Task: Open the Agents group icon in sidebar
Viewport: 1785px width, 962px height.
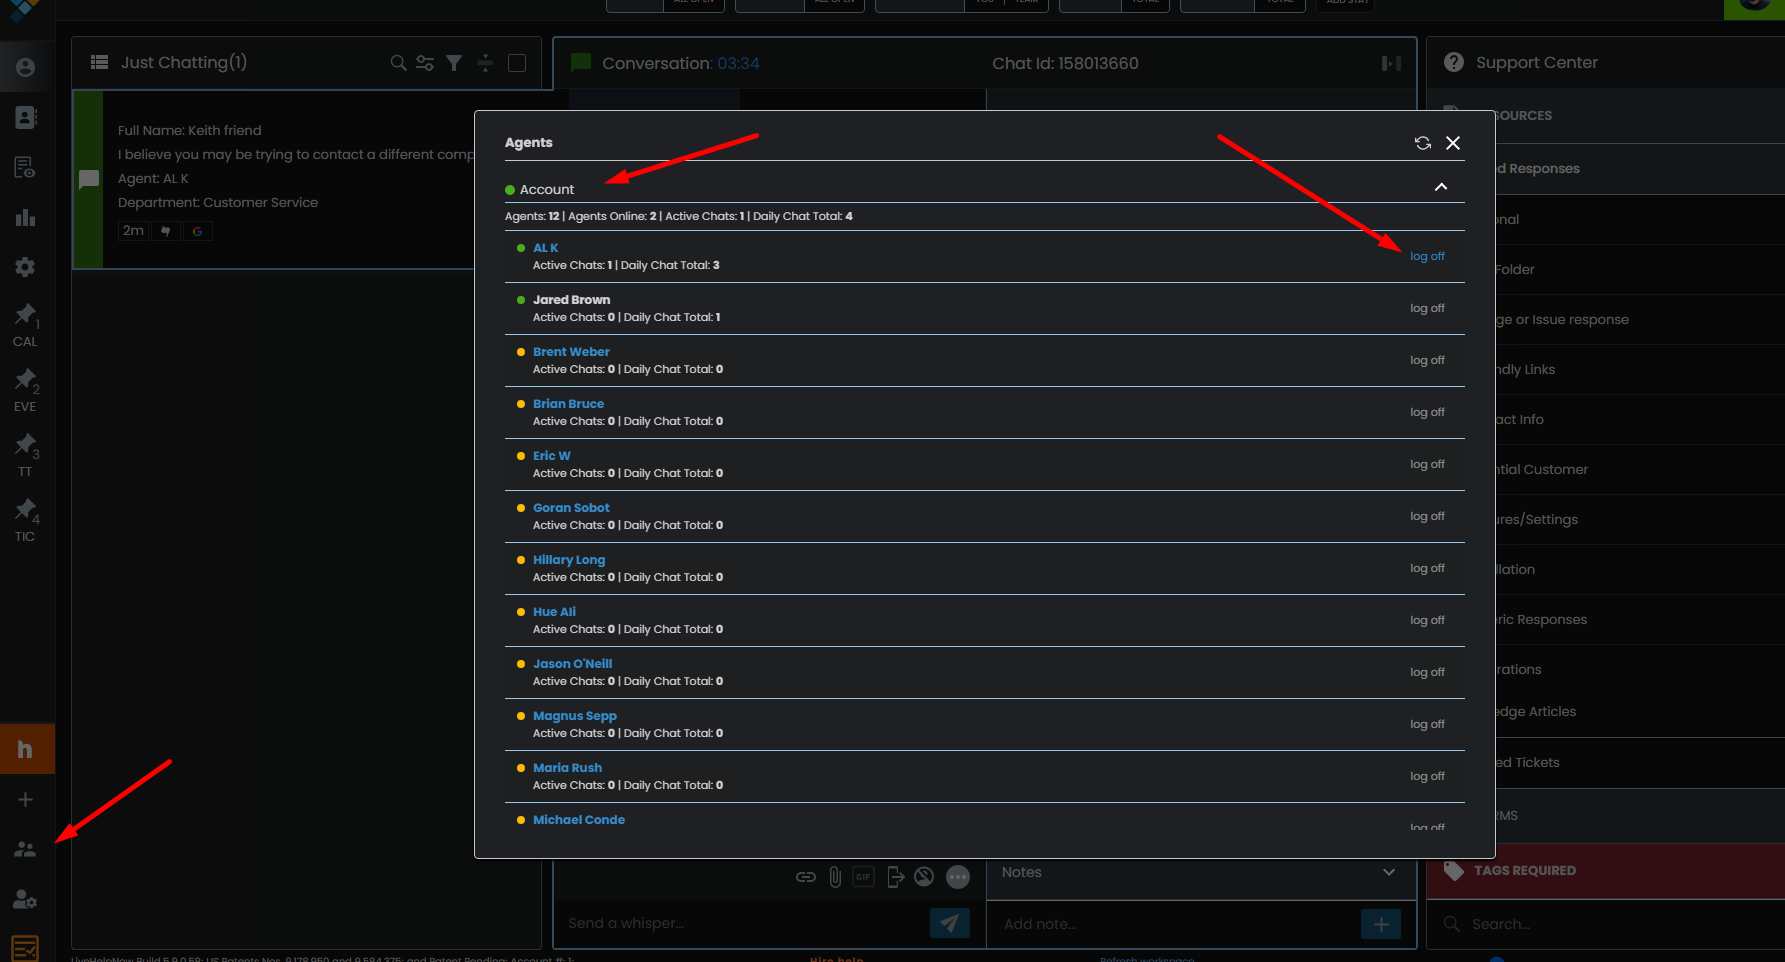Action: 25,849
